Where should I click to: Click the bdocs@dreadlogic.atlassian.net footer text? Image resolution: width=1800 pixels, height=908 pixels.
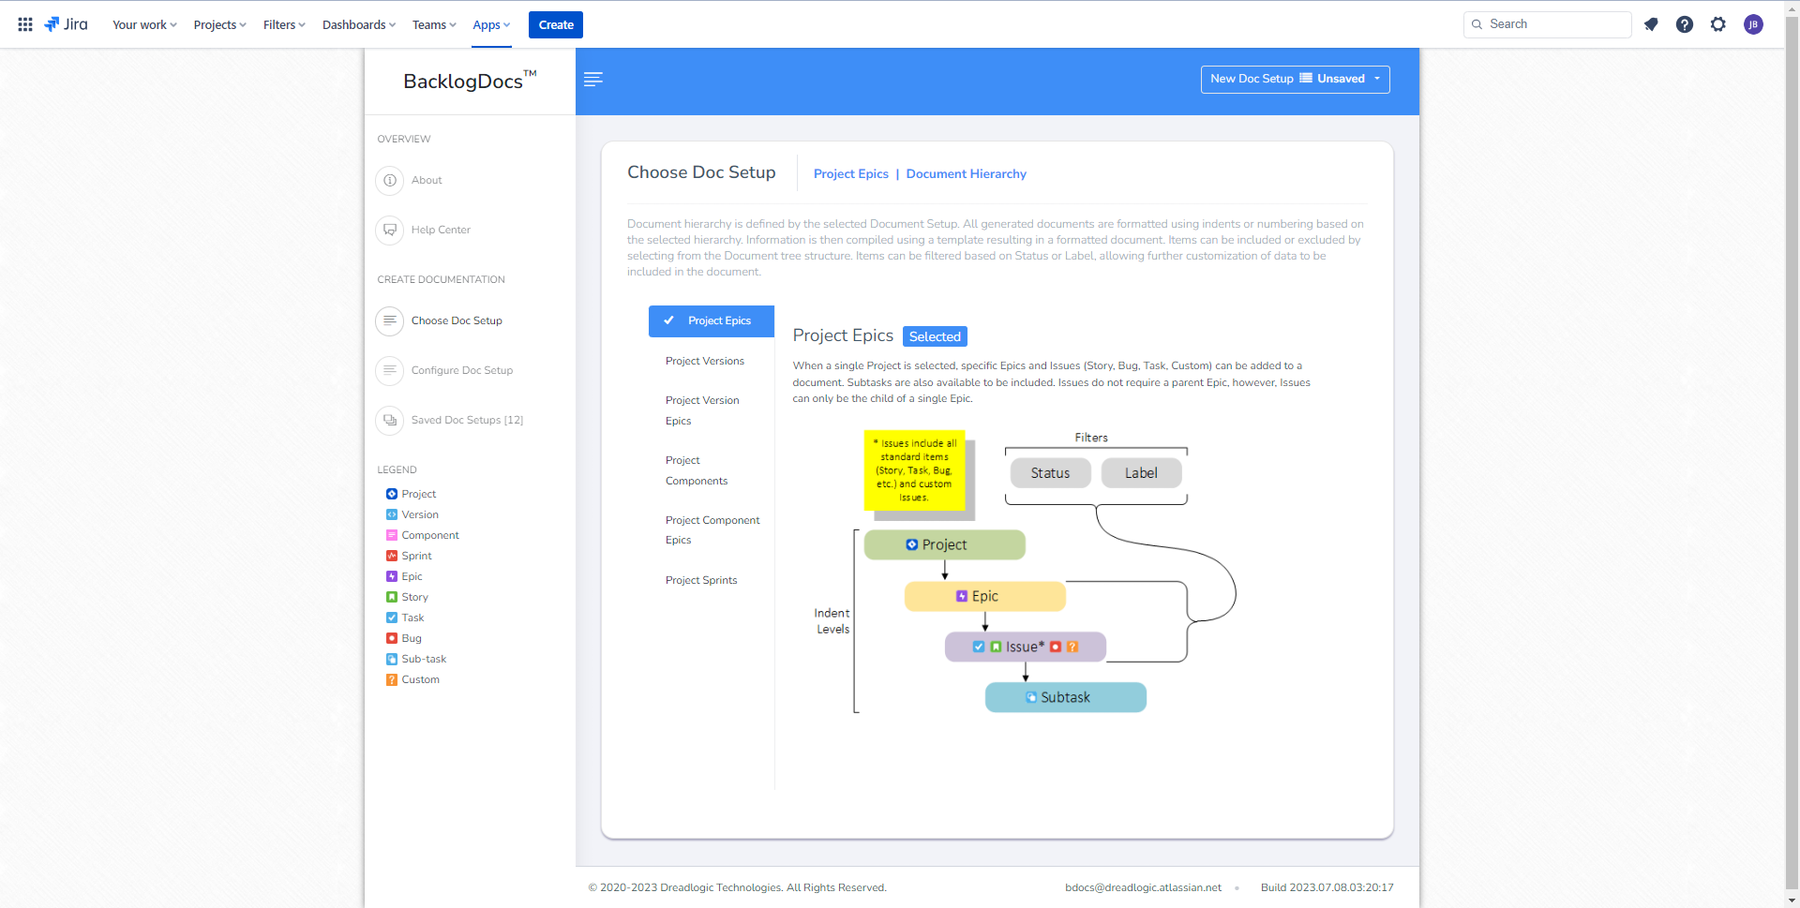pos(1143,888)
